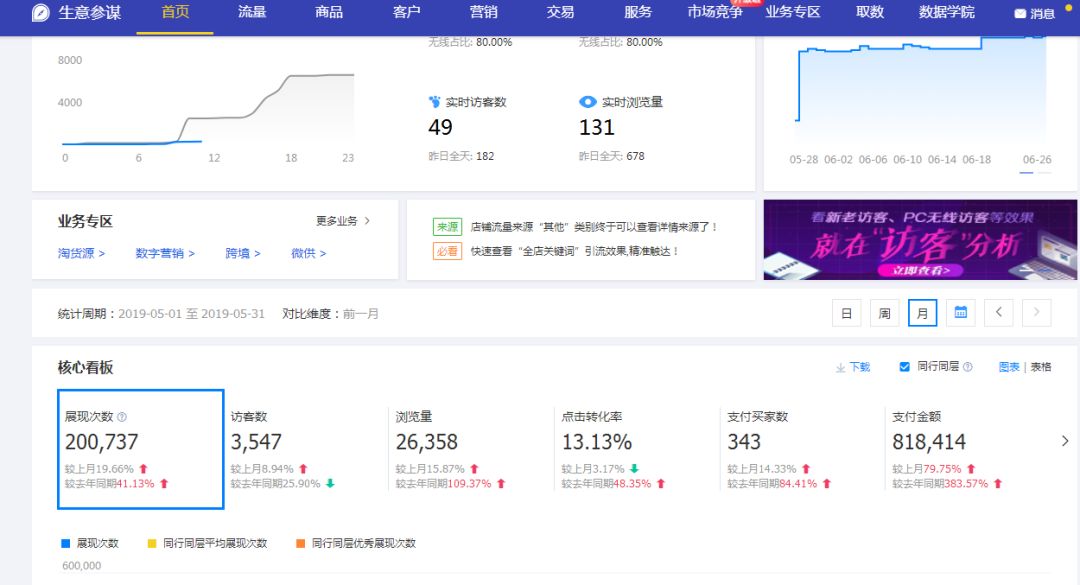This screenshot has width=1080, height=585.
Task: Switch statistics period to 日
Action: (x=846, y=313)
